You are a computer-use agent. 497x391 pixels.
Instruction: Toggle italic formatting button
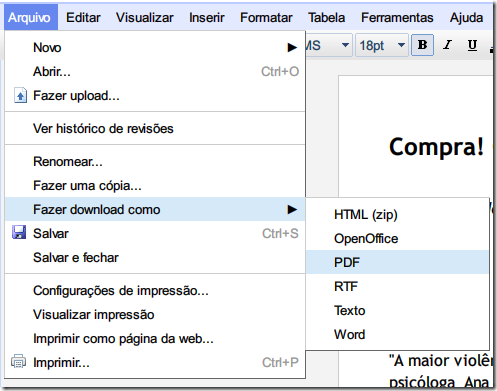pos(448,45)
